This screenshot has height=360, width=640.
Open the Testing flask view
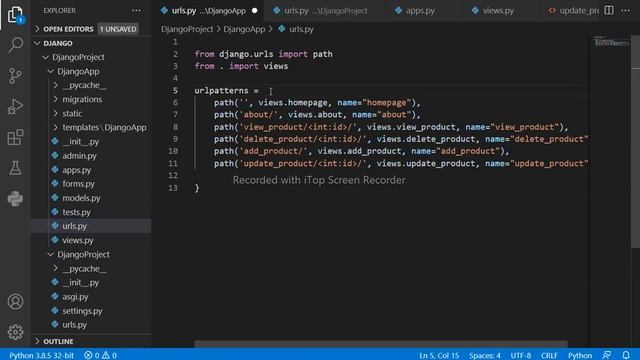click(x=15, y=168)
